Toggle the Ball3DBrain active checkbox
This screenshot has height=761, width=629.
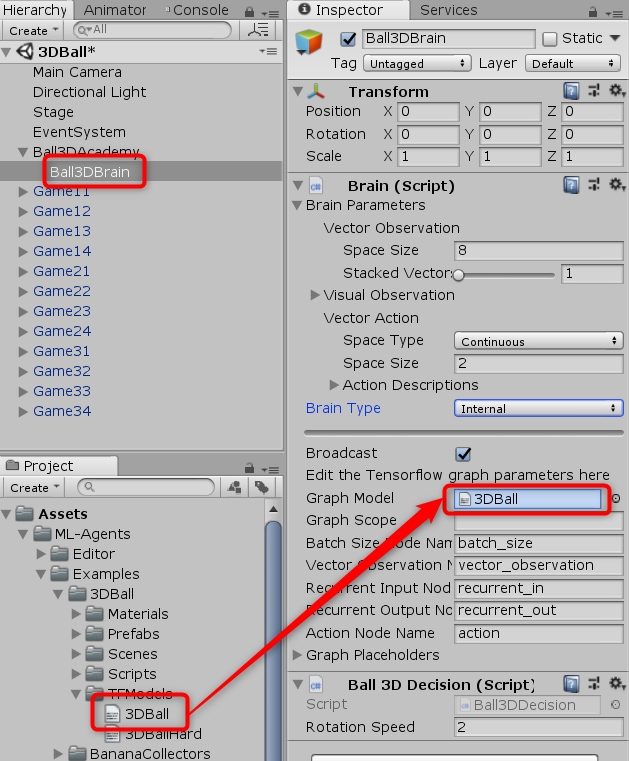click(x=348, y=39)
